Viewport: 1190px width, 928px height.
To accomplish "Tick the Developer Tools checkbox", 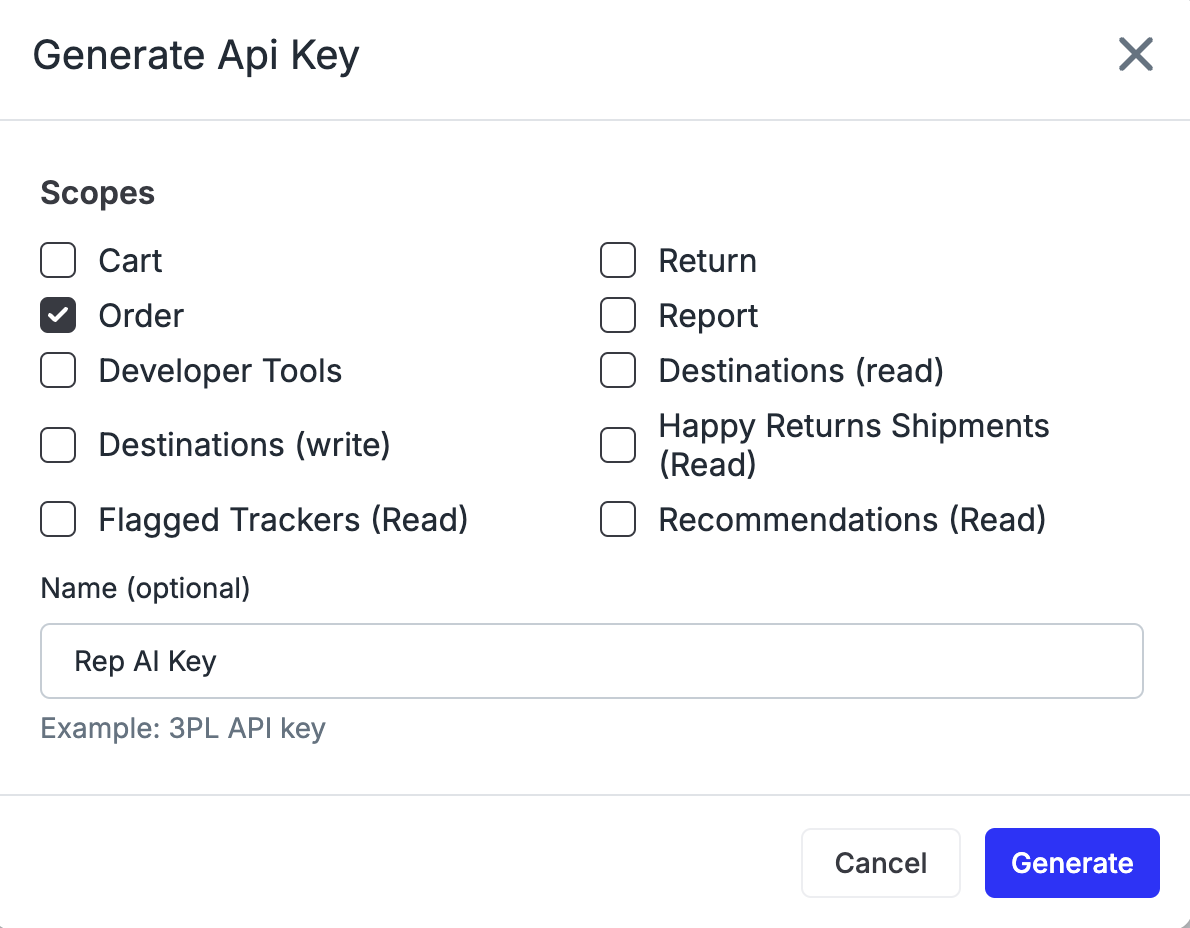I will tap(58, 371).
